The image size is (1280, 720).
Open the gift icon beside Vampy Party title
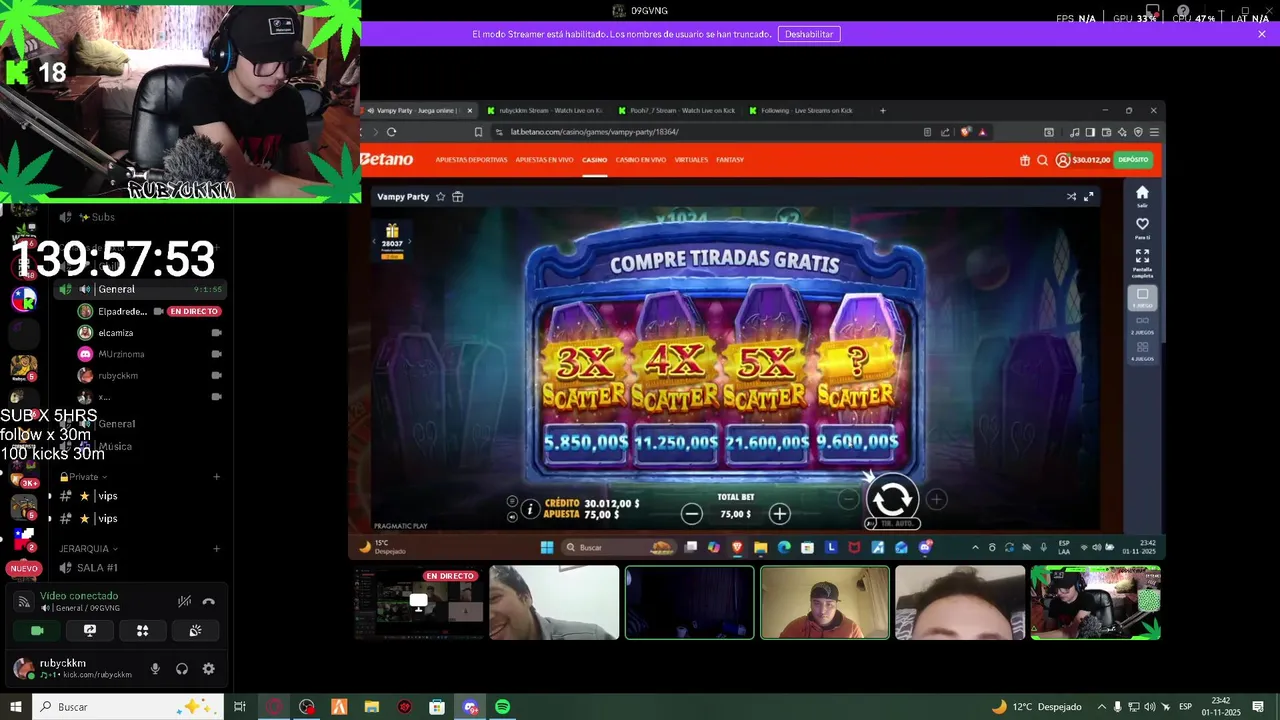point(458,197)
